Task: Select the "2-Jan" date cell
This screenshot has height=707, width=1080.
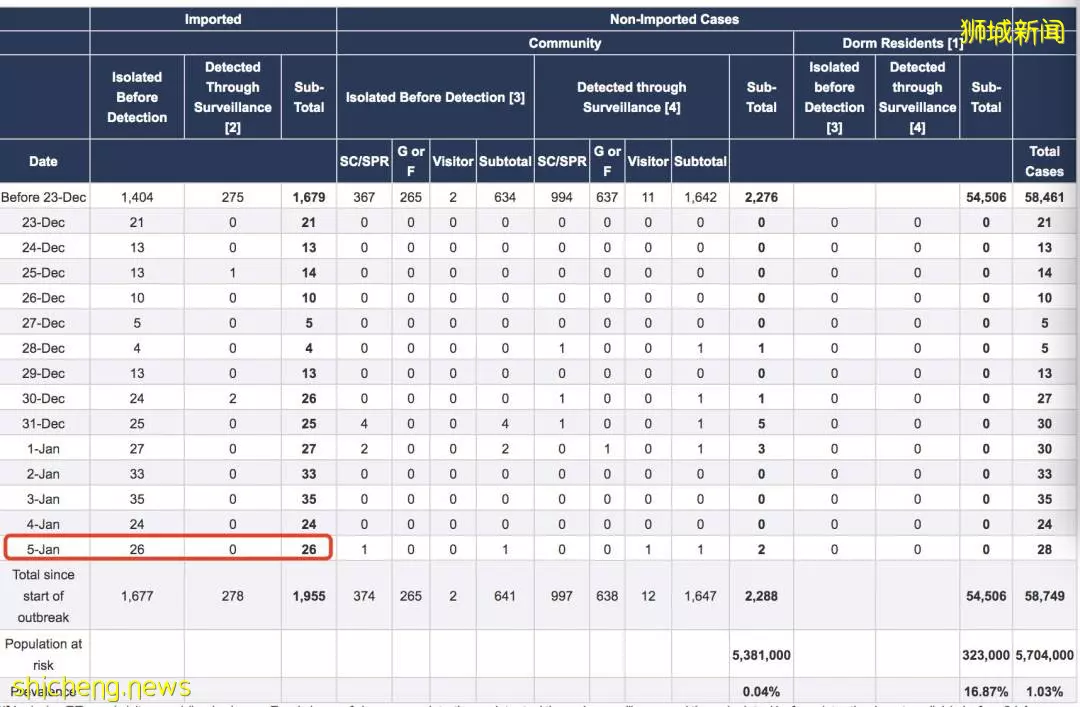Action: [43, 474]
